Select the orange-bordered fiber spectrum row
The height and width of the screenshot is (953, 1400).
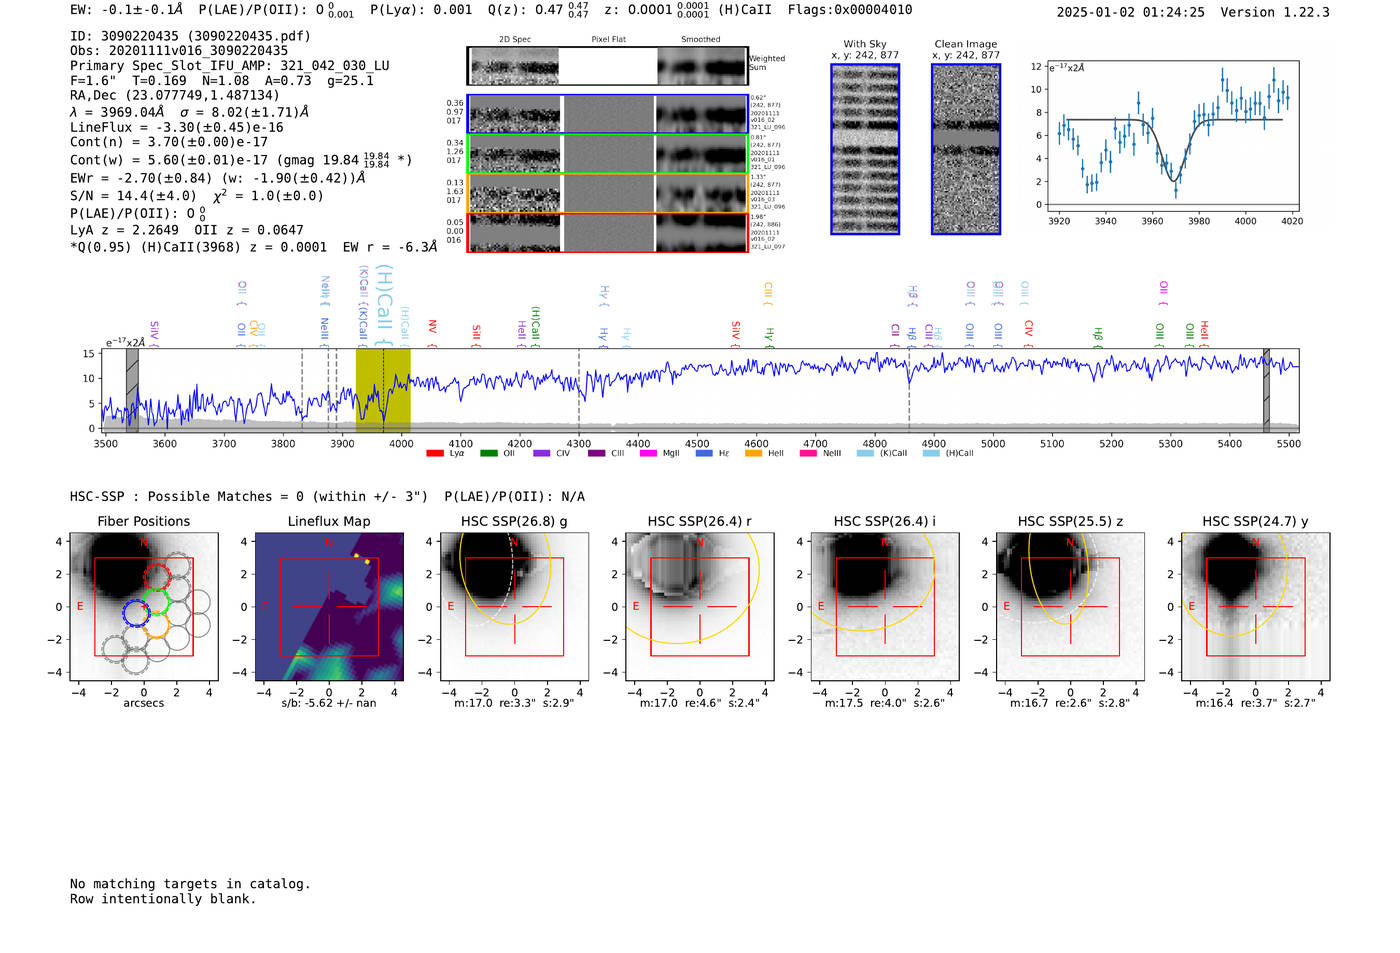608,193
